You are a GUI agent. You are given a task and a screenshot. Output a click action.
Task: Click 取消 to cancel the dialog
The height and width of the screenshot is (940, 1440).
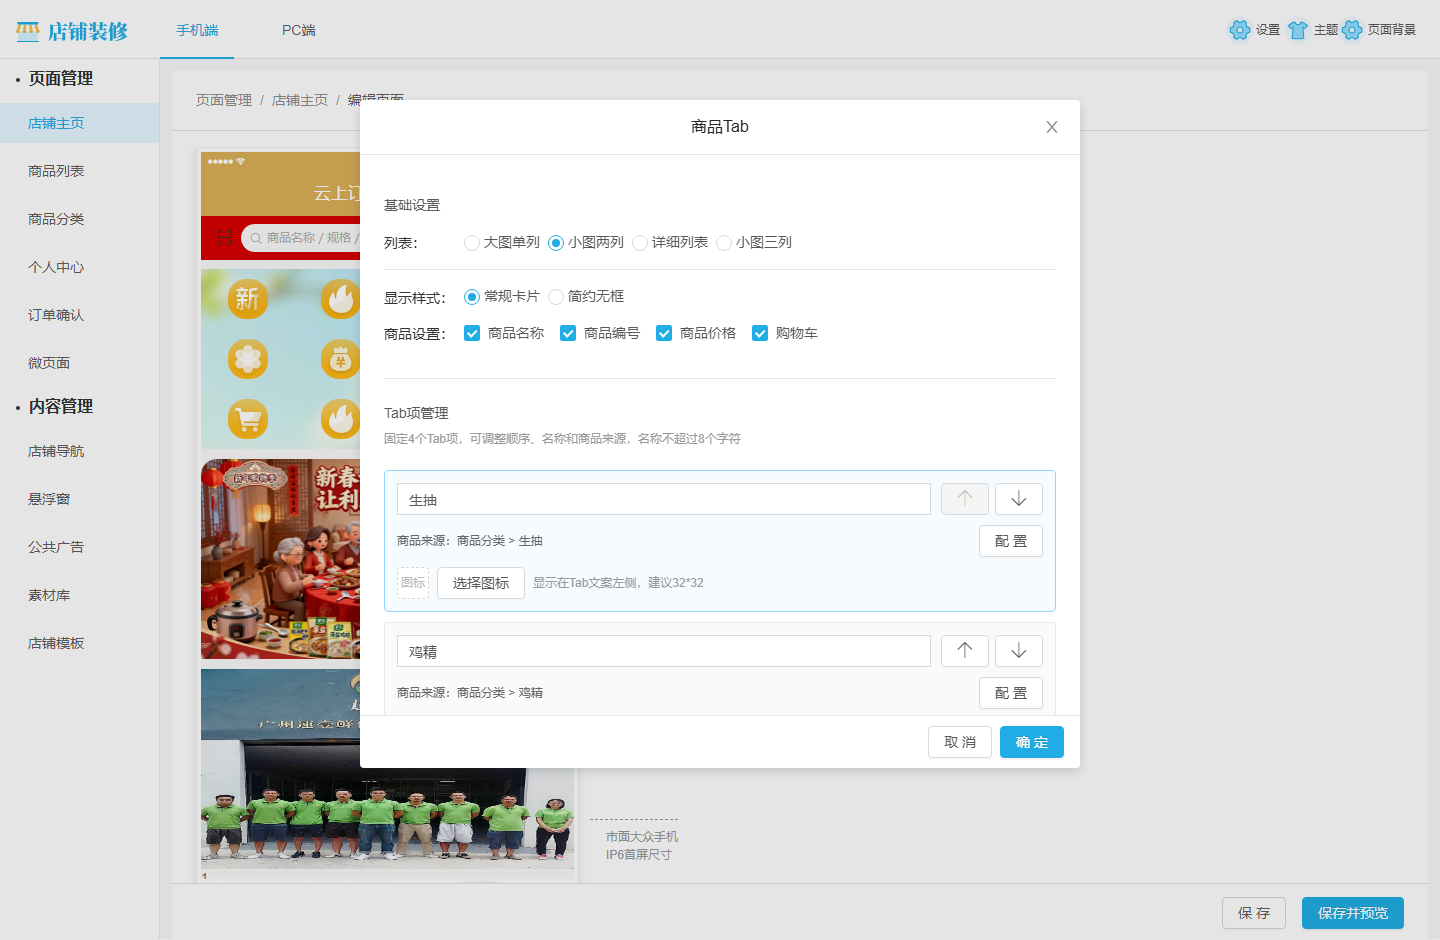point(960,742)
